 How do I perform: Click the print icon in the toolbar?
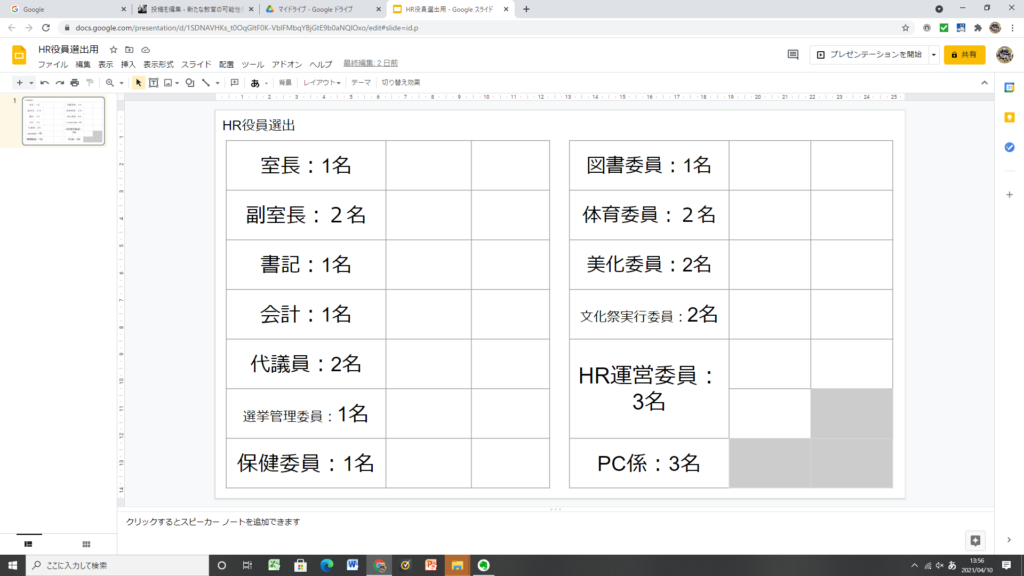pos(75,83)
